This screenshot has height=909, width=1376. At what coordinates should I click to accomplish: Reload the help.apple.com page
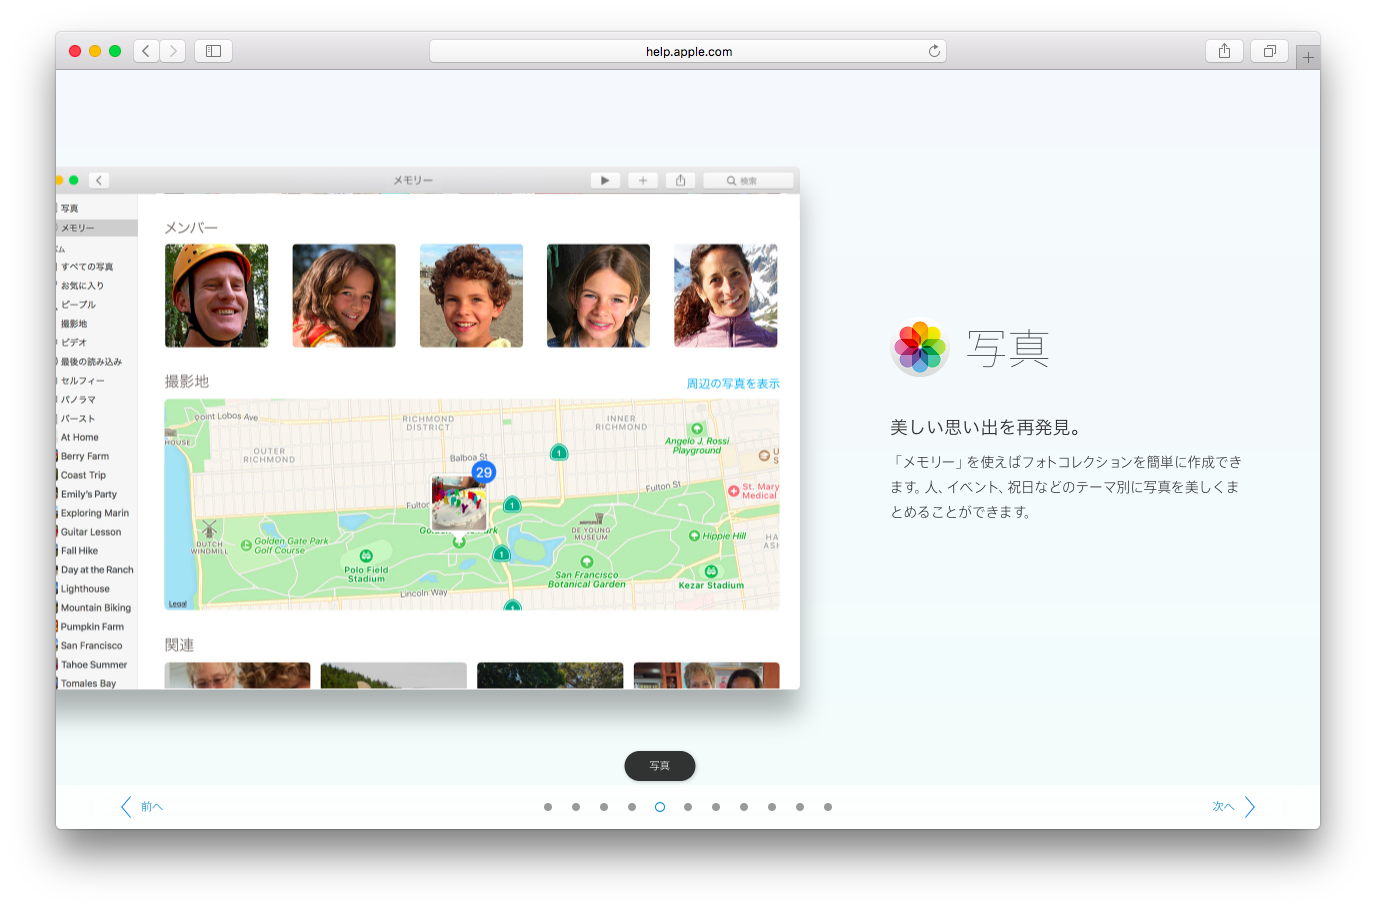point(934,51)
